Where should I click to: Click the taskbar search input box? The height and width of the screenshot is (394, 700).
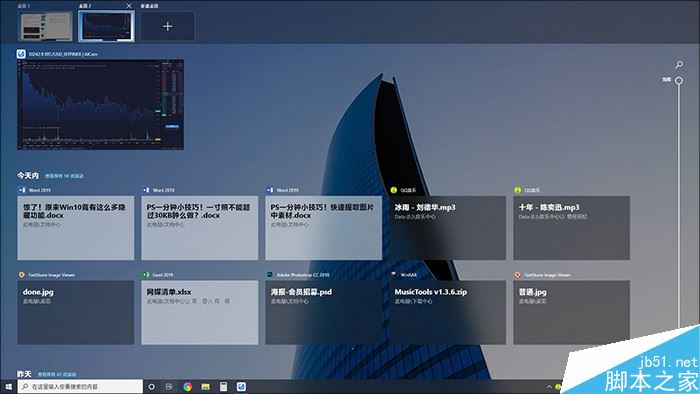[80, 386]
